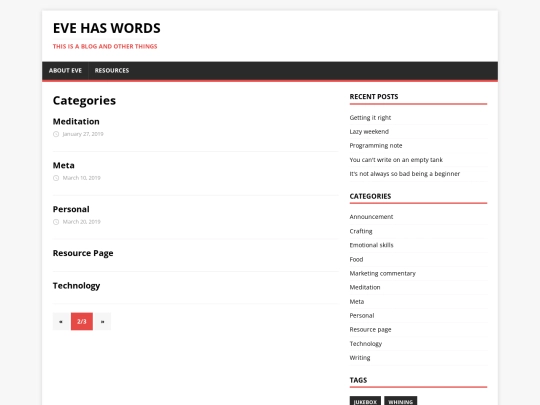540x405 pixels.
Task: Click the Jukebox tag
Action: click(365, 402)
